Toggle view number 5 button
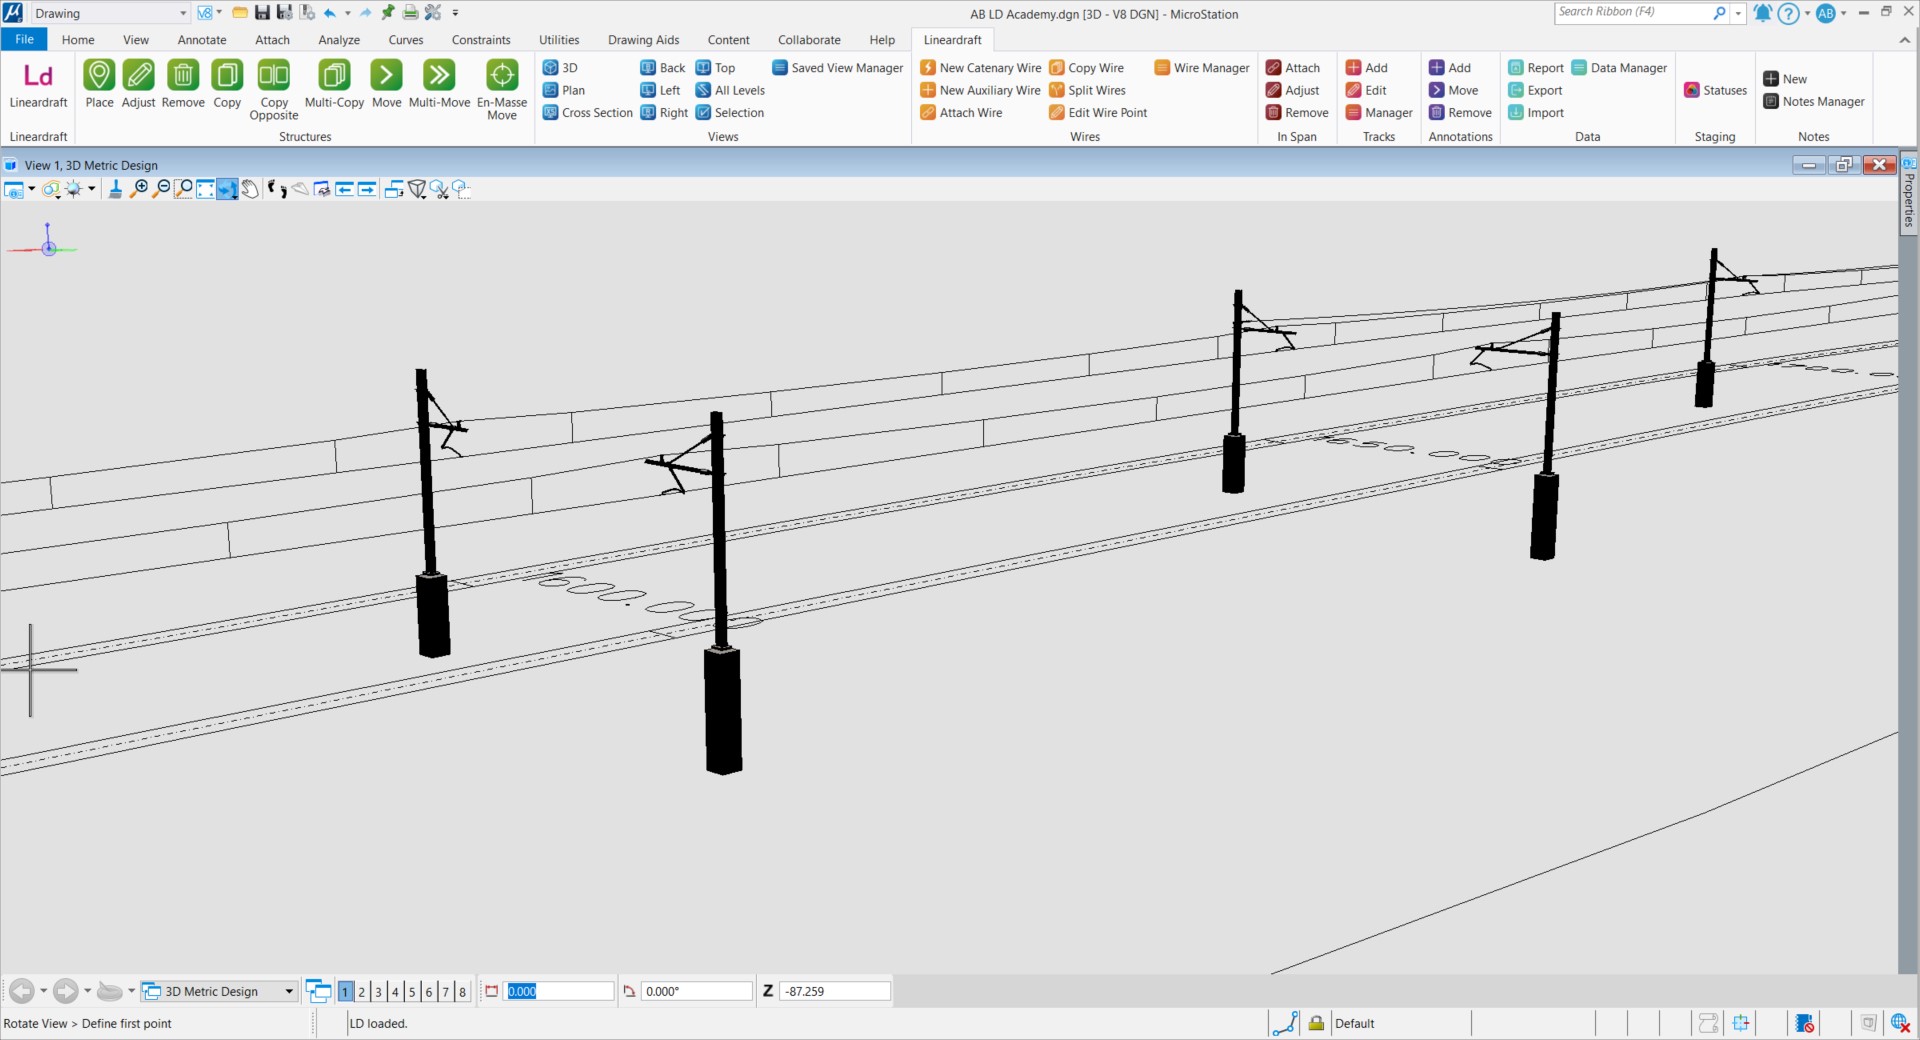 coord(412,991)
